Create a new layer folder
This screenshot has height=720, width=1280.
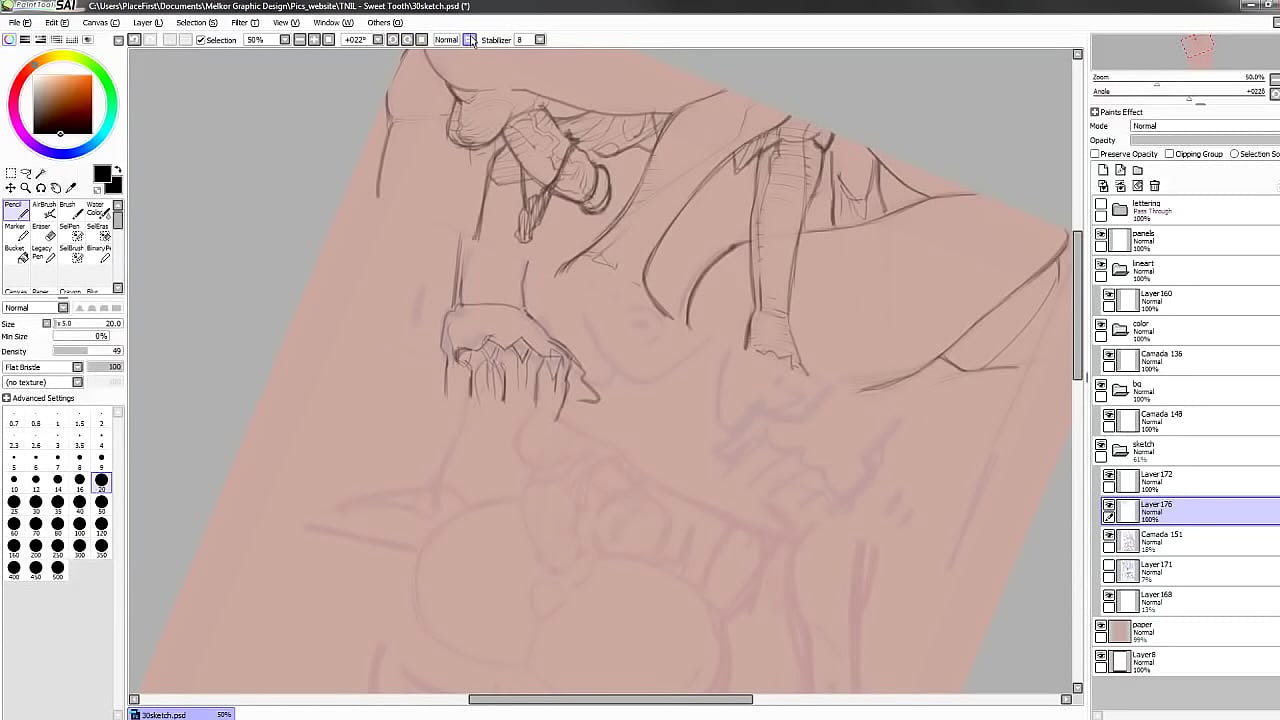pyautogui.click(x=1137, y=171)
